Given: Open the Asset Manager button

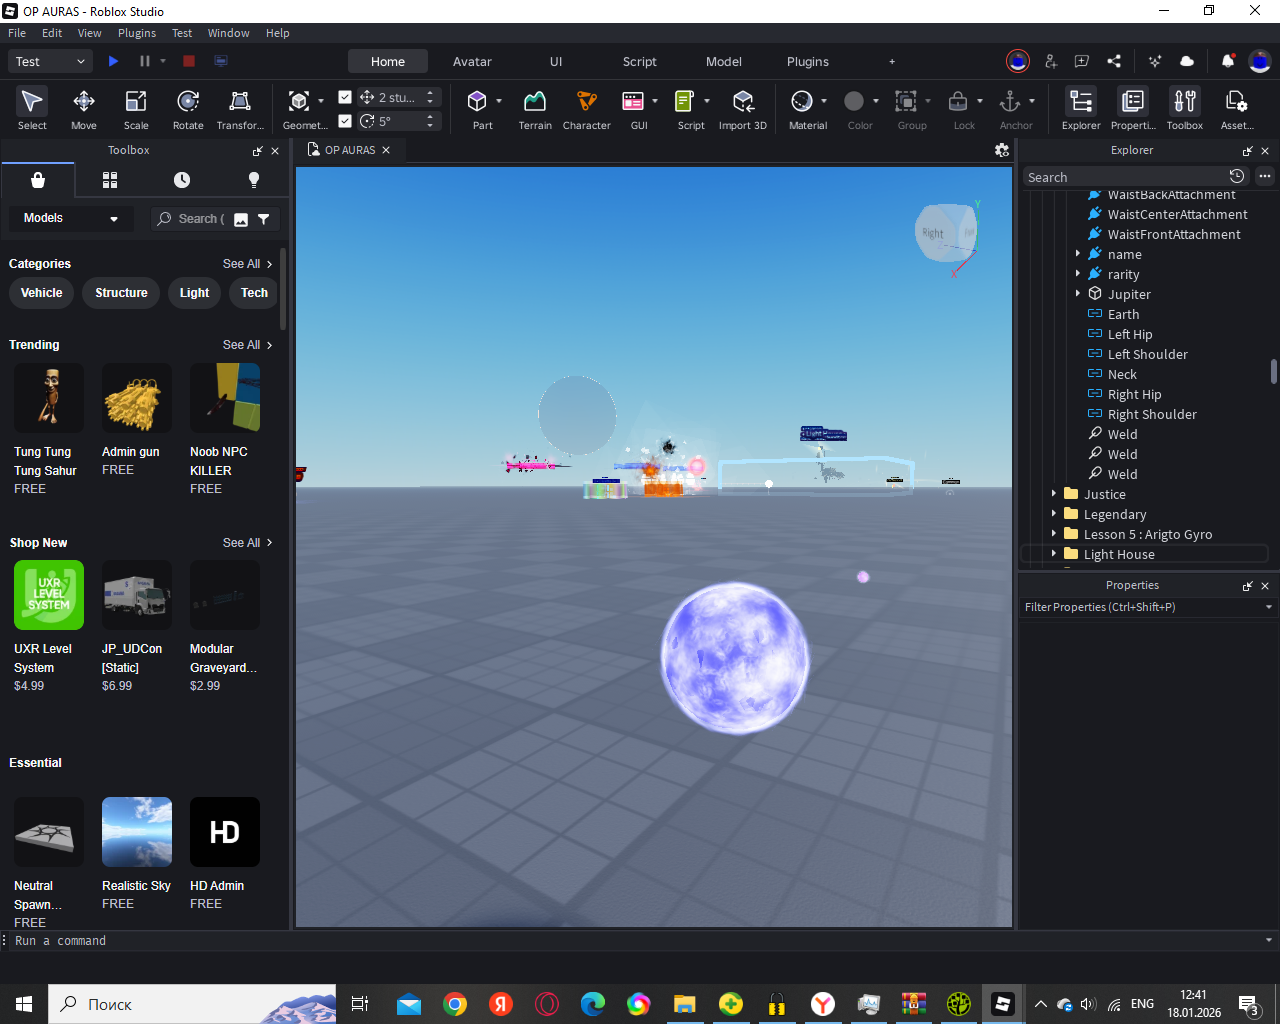Looking at the screenshot, I should [1237, 109].
